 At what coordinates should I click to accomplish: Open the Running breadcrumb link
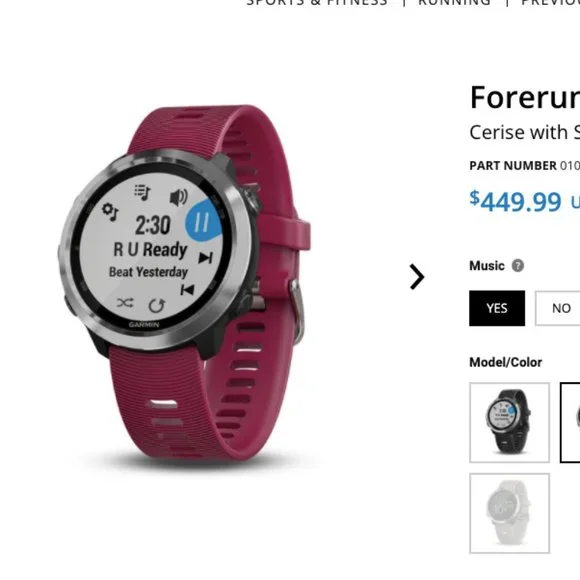tap(455, 3)
